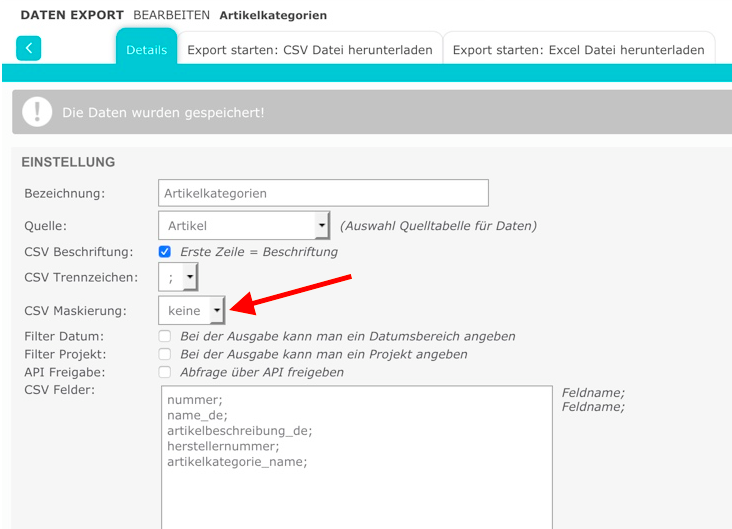This screenshot has width=732, height=529.
Task: Open Export starten: CSV Datei herunterladen tab
Action: [x=310, y=49]
